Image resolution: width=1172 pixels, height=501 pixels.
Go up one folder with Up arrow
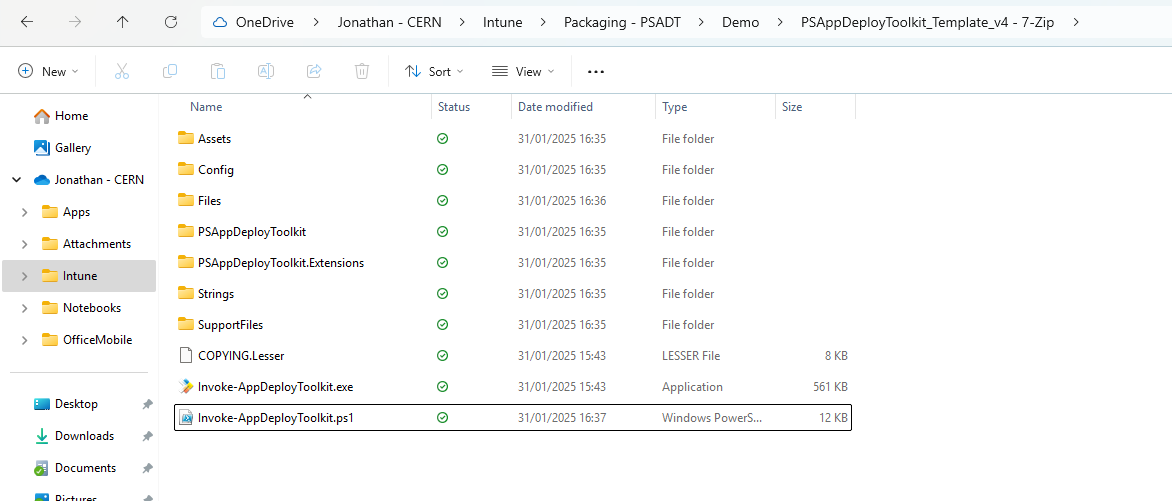click(123, 22)
